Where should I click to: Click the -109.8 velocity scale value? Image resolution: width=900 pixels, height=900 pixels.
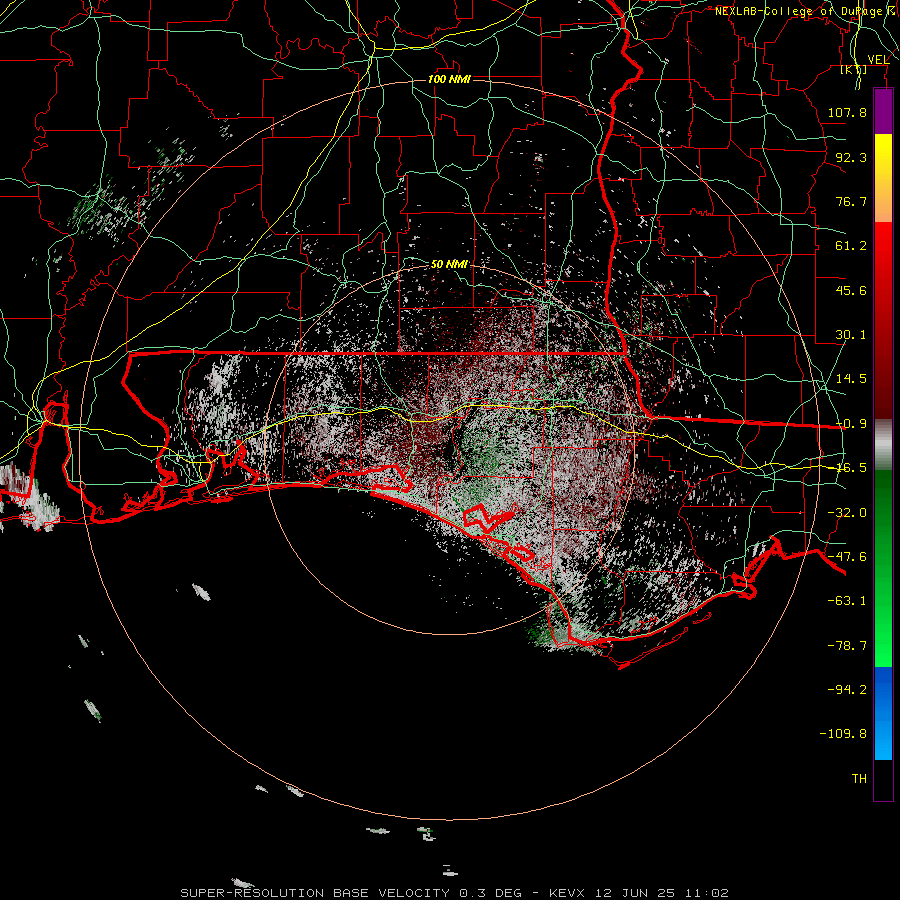(843, 734)
